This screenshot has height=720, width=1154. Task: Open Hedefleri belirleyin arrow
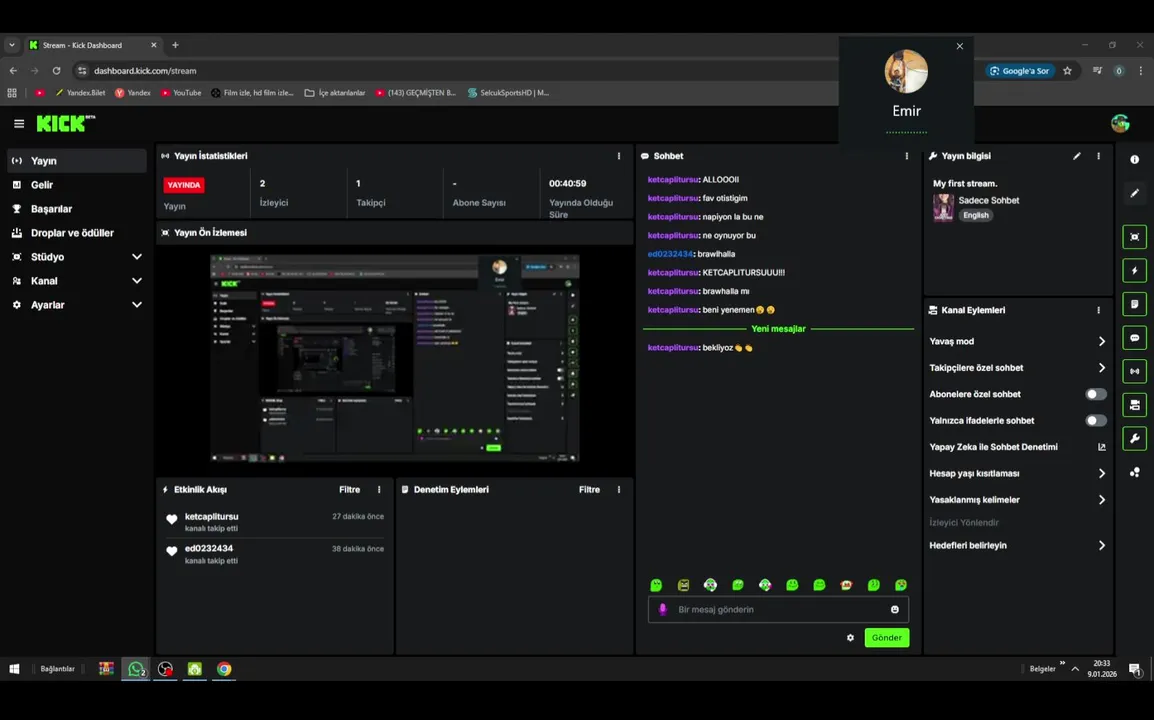1102,546
